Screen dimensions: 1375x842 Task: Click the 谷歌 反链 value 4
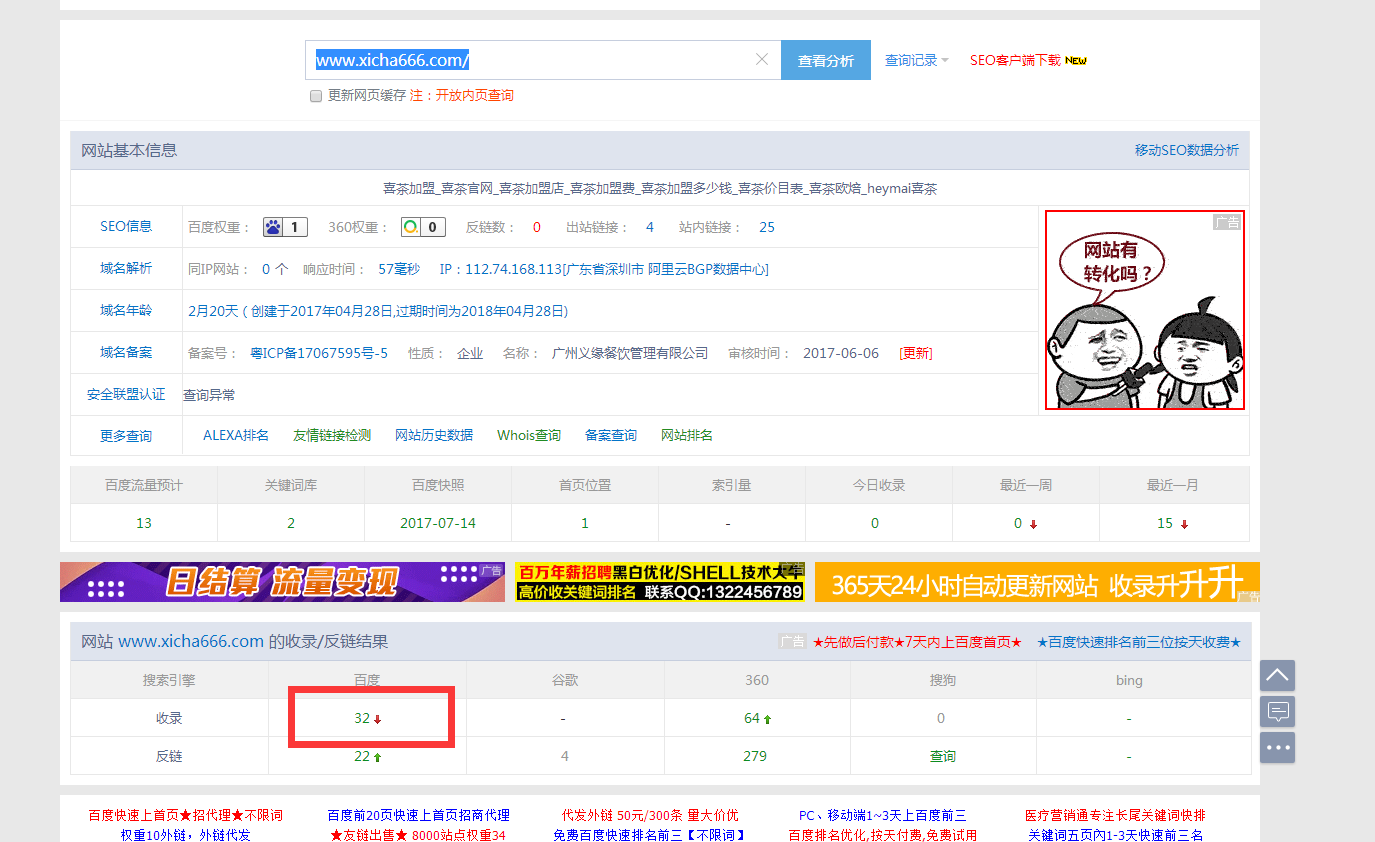[565, 756]
